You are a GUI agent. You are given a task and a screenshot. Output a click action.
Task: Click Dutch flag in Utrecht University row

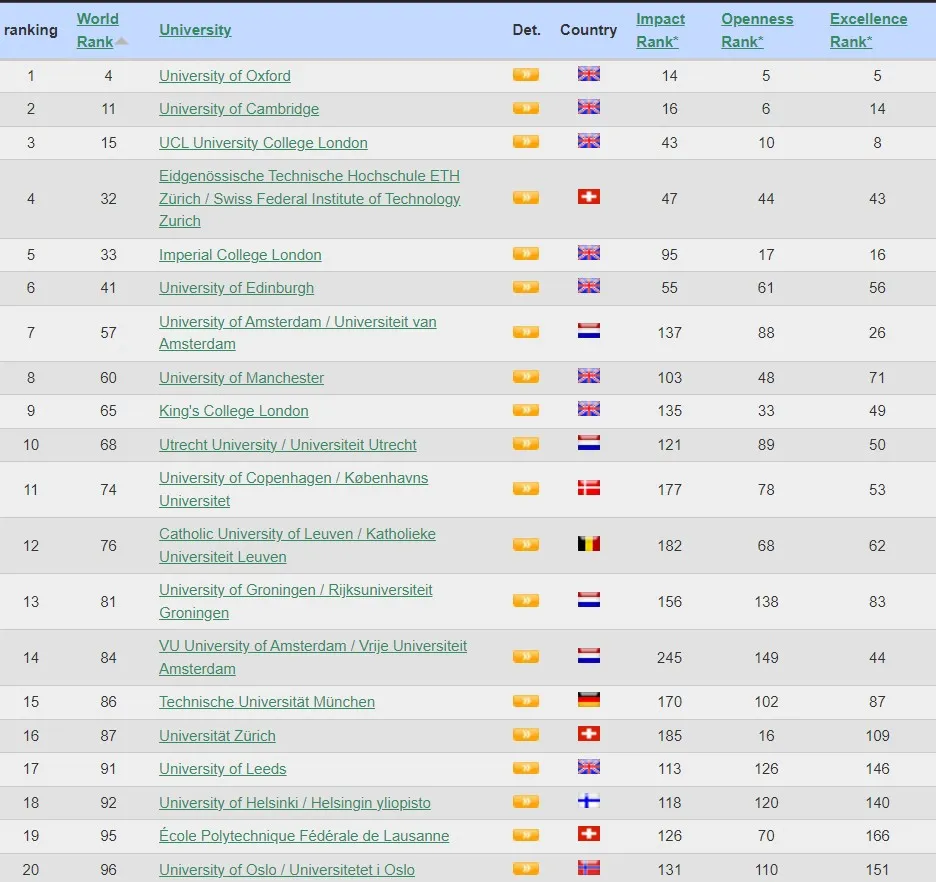tap(589, 443)
